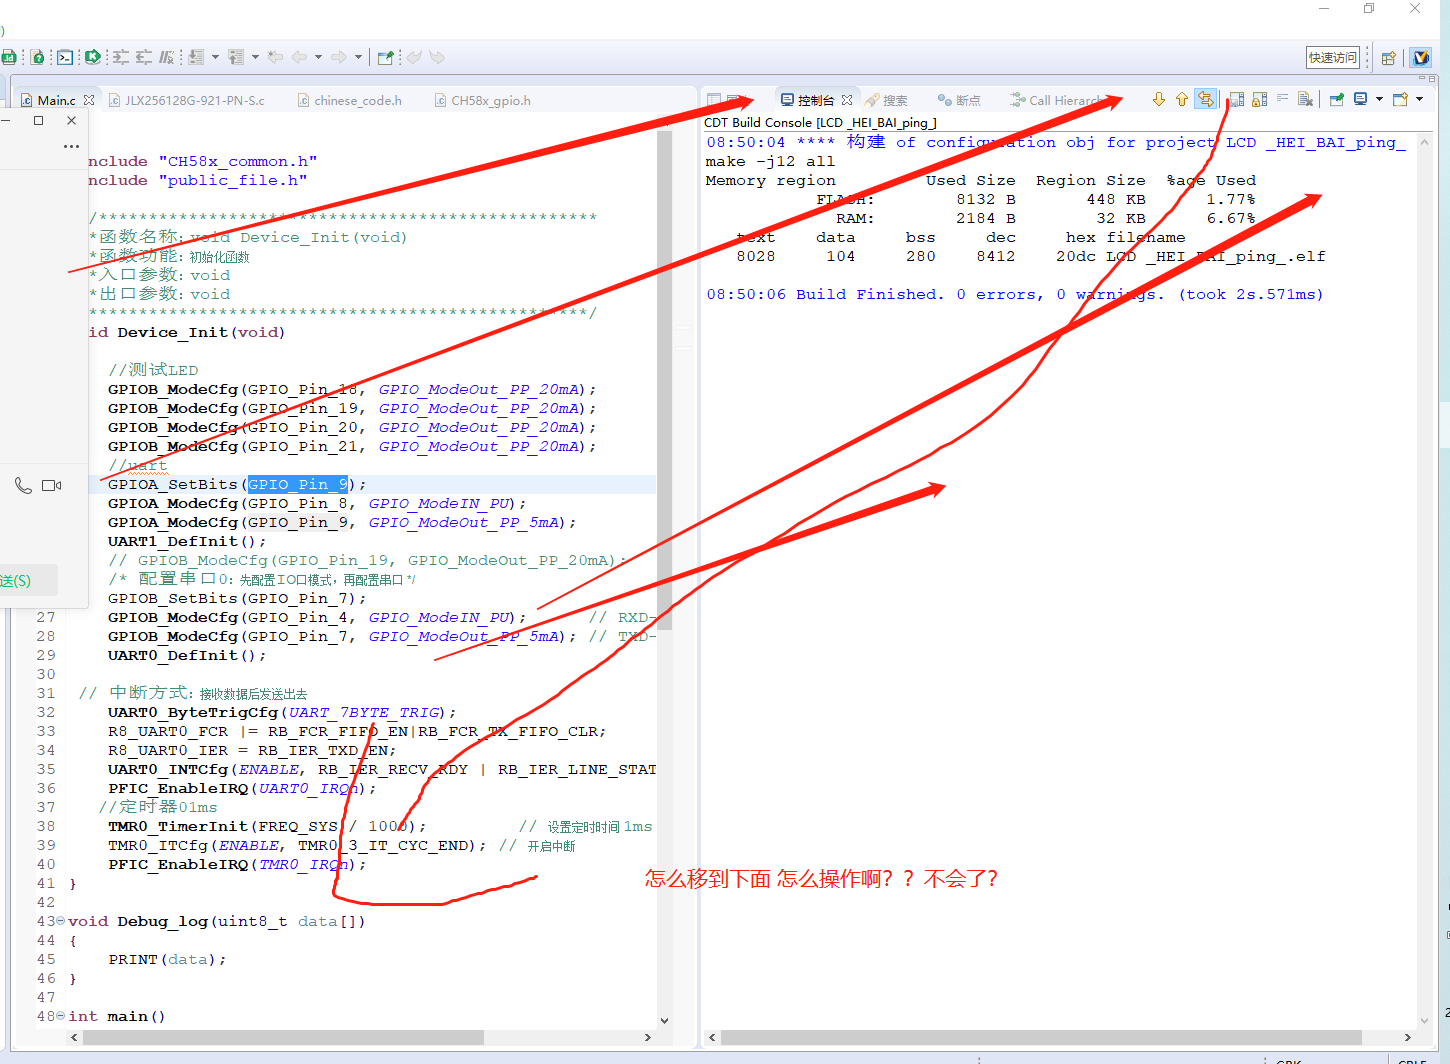This screenshot has height=1064, width=1450.
Task: Click the open perspective icon
Action: point(1388,58)
